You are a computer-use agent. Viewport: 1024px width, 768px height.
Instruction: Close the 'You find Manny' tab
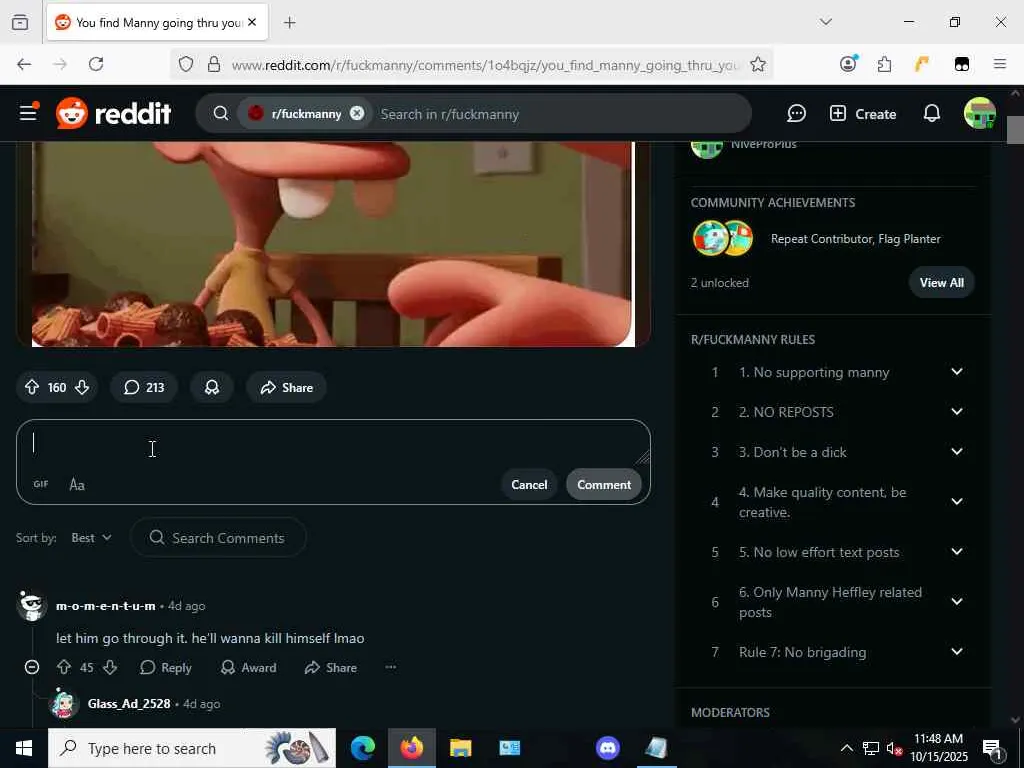point(252,22)
